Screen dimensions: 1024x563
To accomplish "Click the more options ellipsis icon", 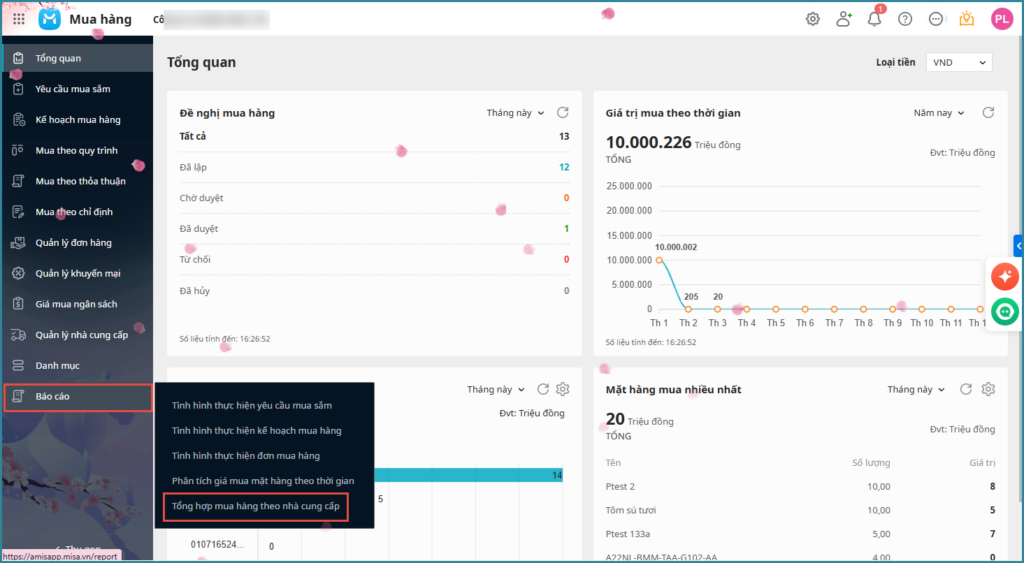I will [936, 19].
